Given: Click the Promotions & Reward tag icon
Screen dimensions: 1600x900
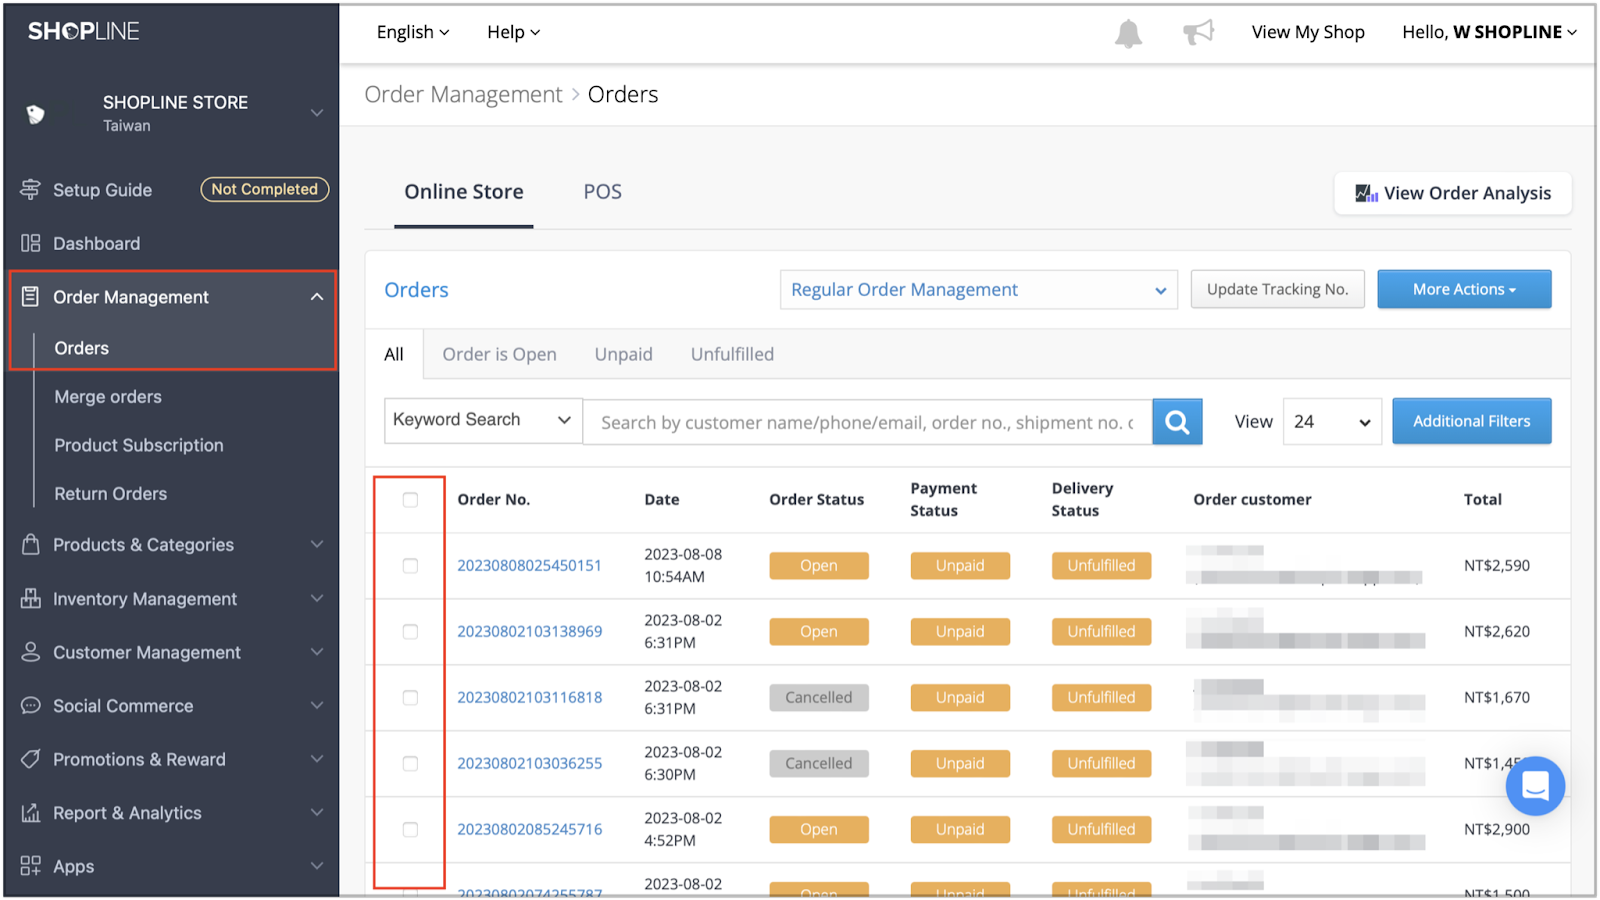Looking at the screenshot, I should 31,759.
